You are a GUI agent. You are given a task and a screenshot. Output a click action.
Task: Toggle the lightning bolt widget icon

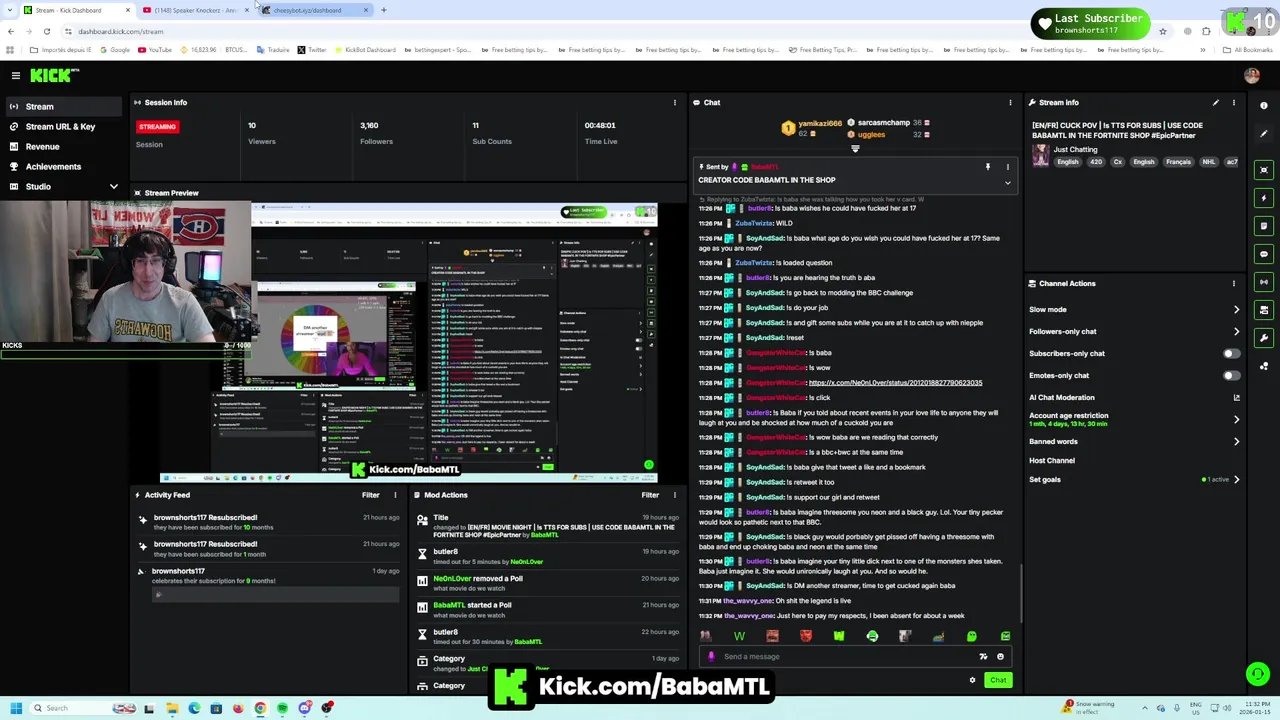coord(1264,198)
